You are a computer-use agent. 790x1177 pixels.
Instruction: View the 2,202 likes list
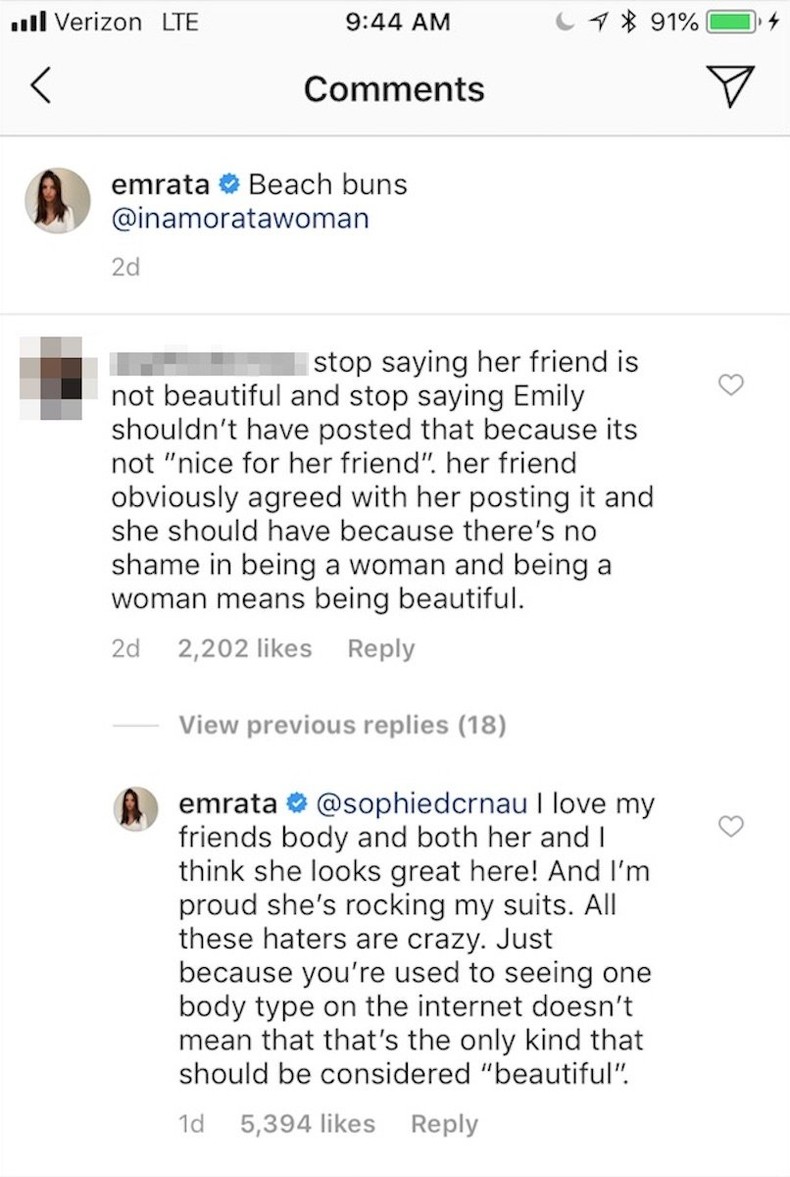click(x=244, y=648)
